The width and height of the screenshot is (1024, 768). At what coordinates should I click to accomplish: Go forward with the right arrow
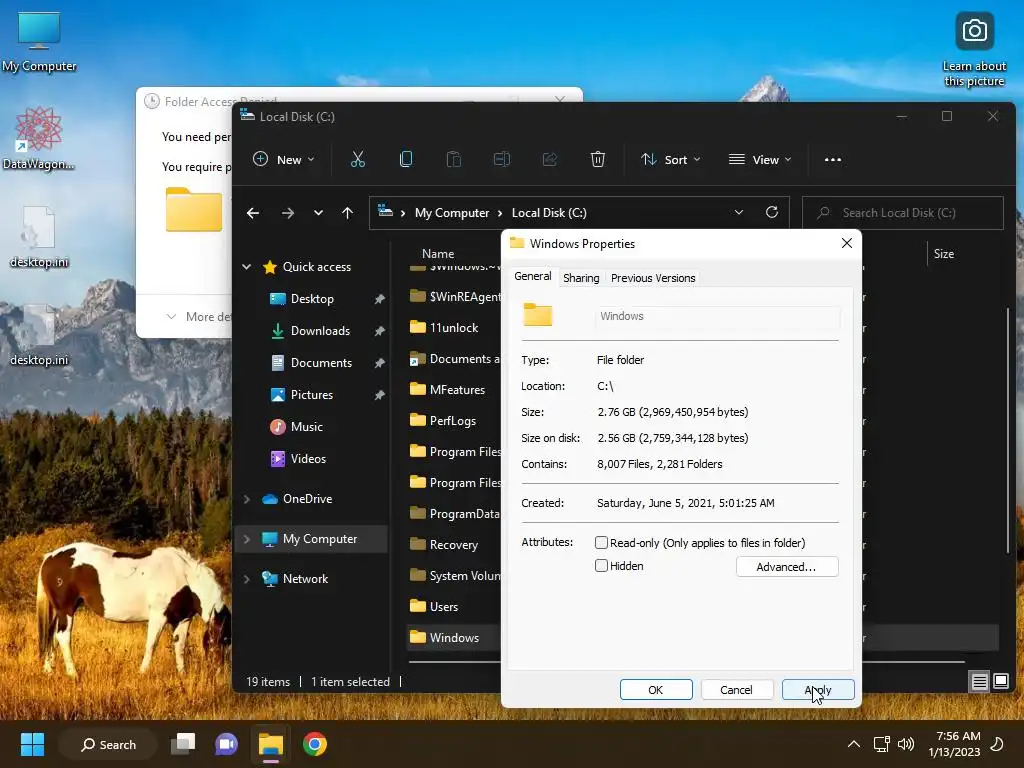(x=287, y=213)
